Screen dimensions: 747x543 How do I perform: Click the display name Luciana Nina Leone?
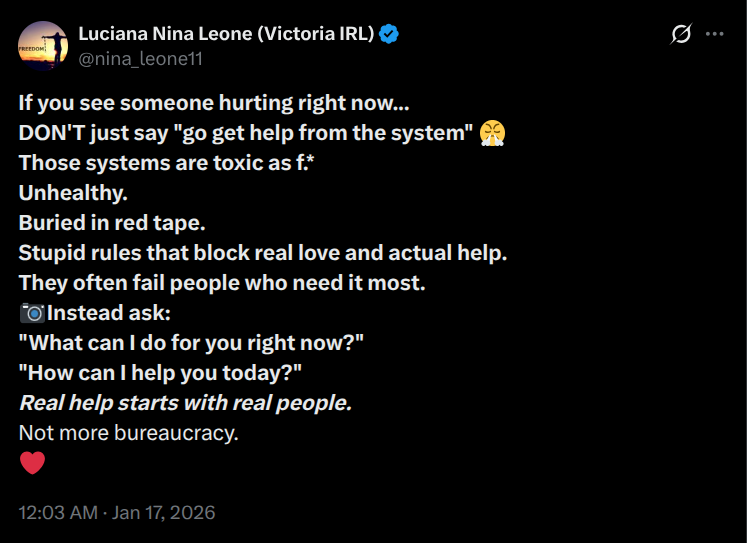(226, 34)
